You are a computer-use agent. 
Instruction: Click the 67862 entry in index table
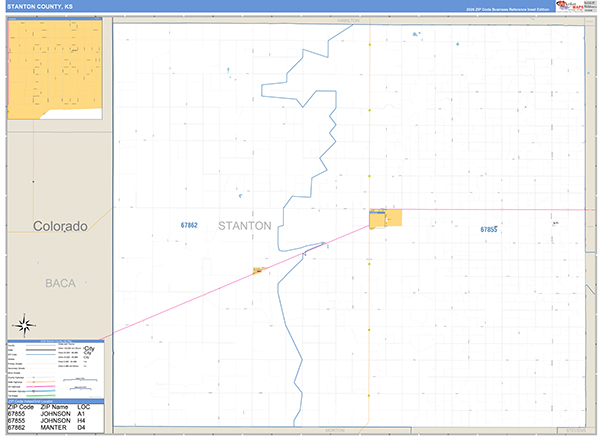[x=16, y=428]
